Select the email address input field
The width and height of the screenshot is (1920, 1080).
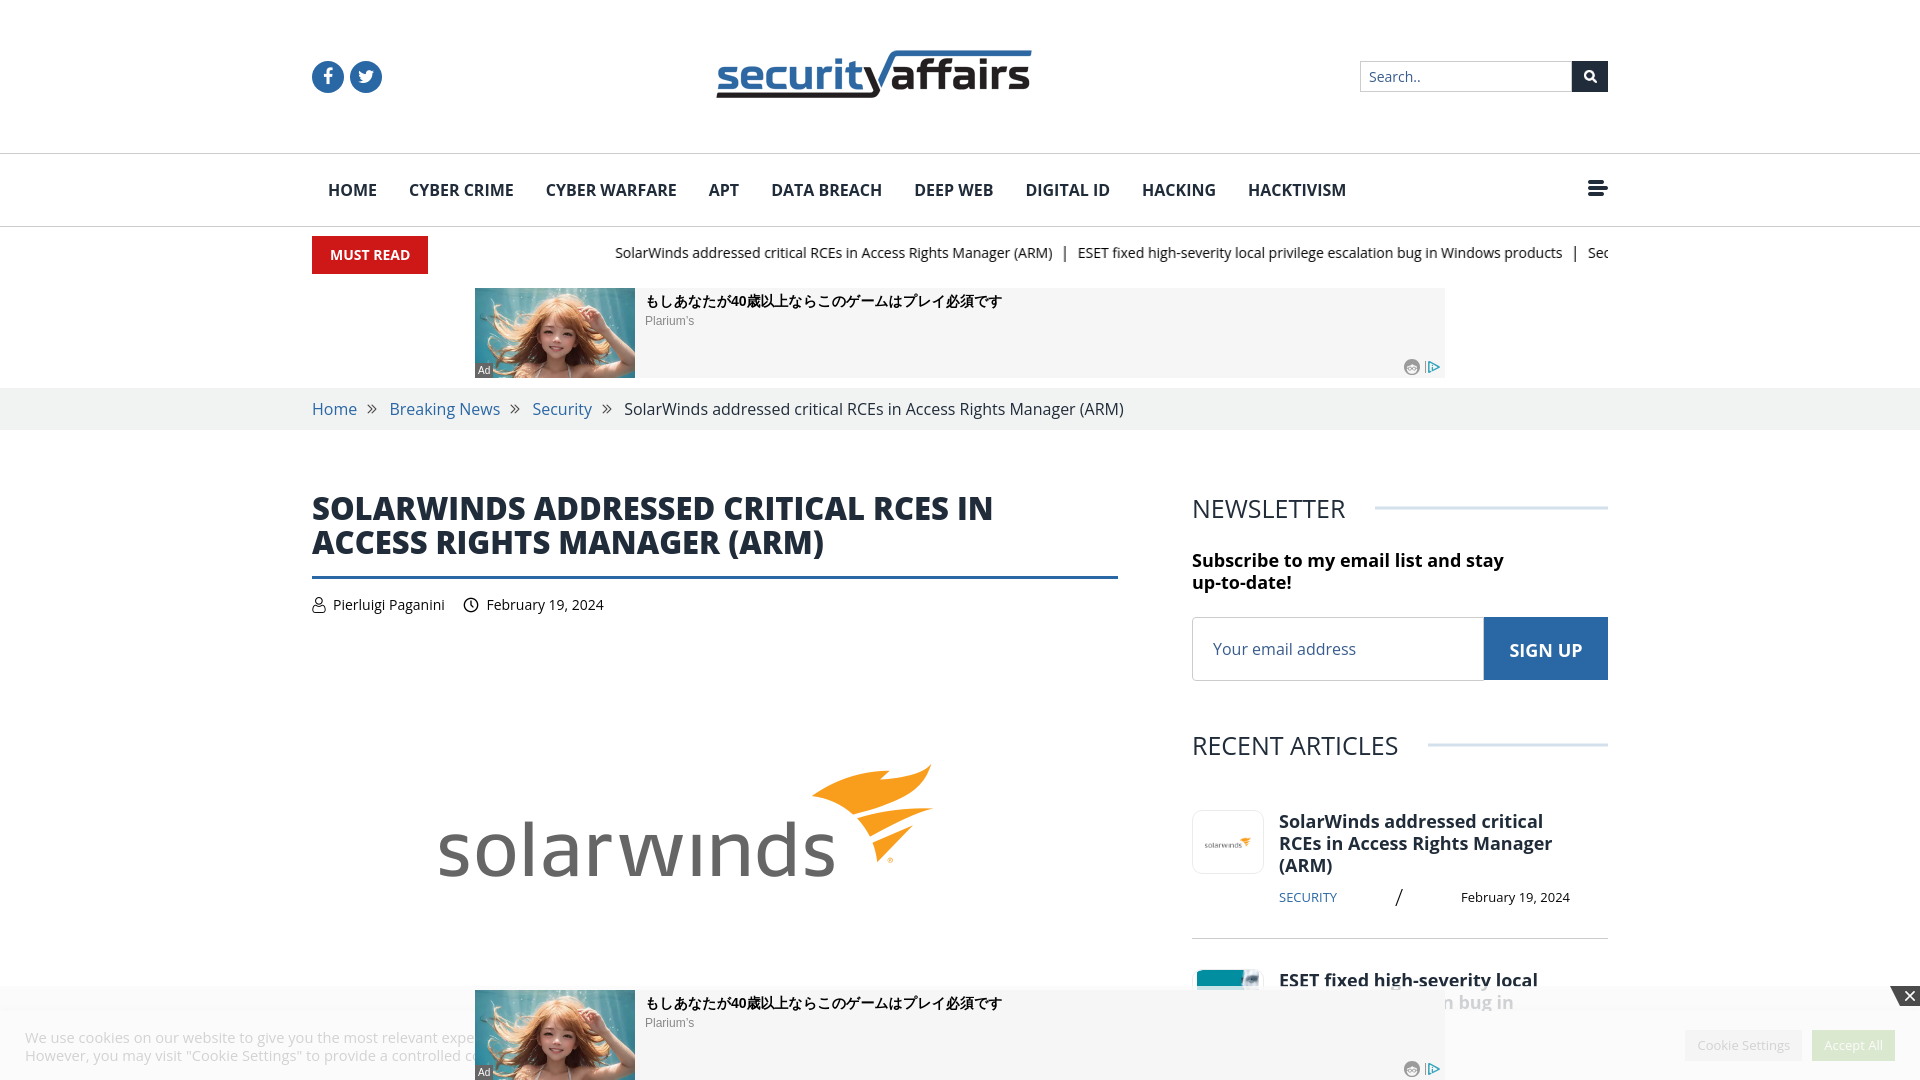[x=1337, y=647]
